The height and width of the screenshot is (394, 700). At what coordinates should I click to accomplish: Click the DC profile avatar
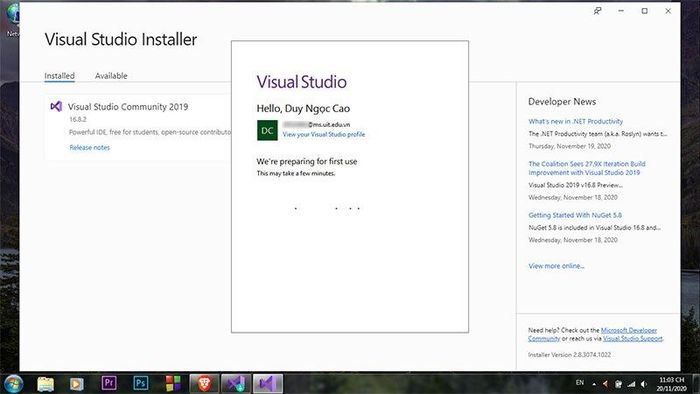pos(267,130)
